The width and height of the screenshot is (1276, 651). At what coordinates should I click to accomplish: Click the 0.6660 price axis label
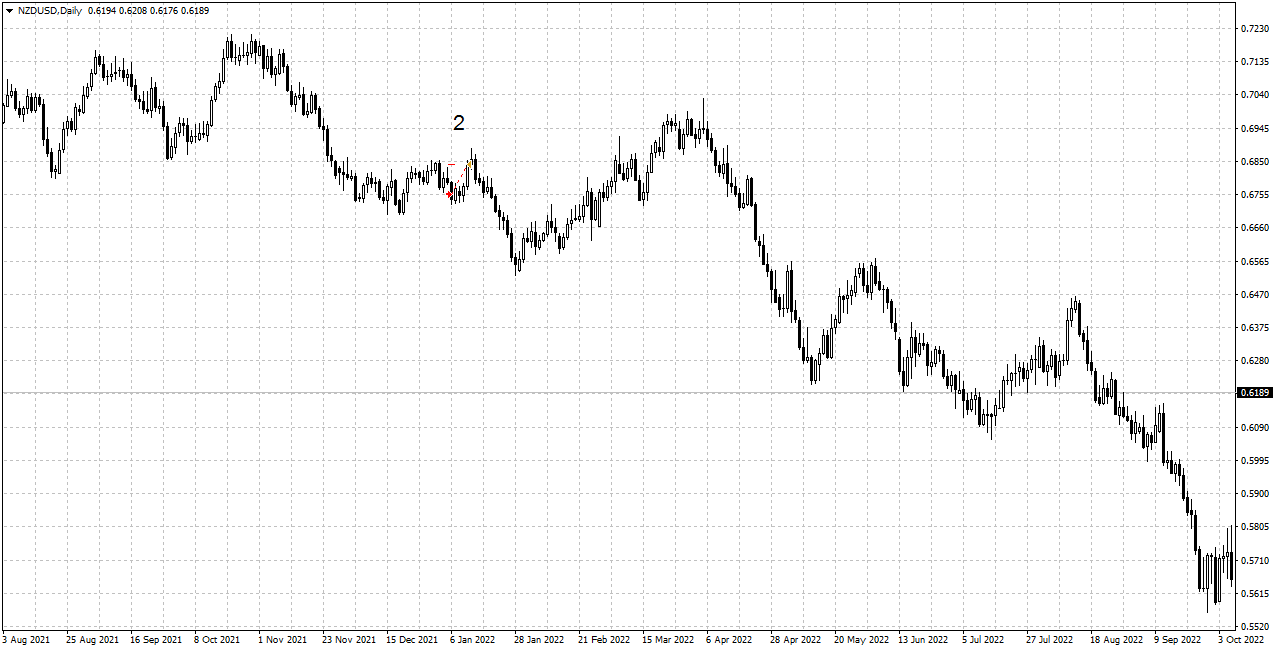1256,228
